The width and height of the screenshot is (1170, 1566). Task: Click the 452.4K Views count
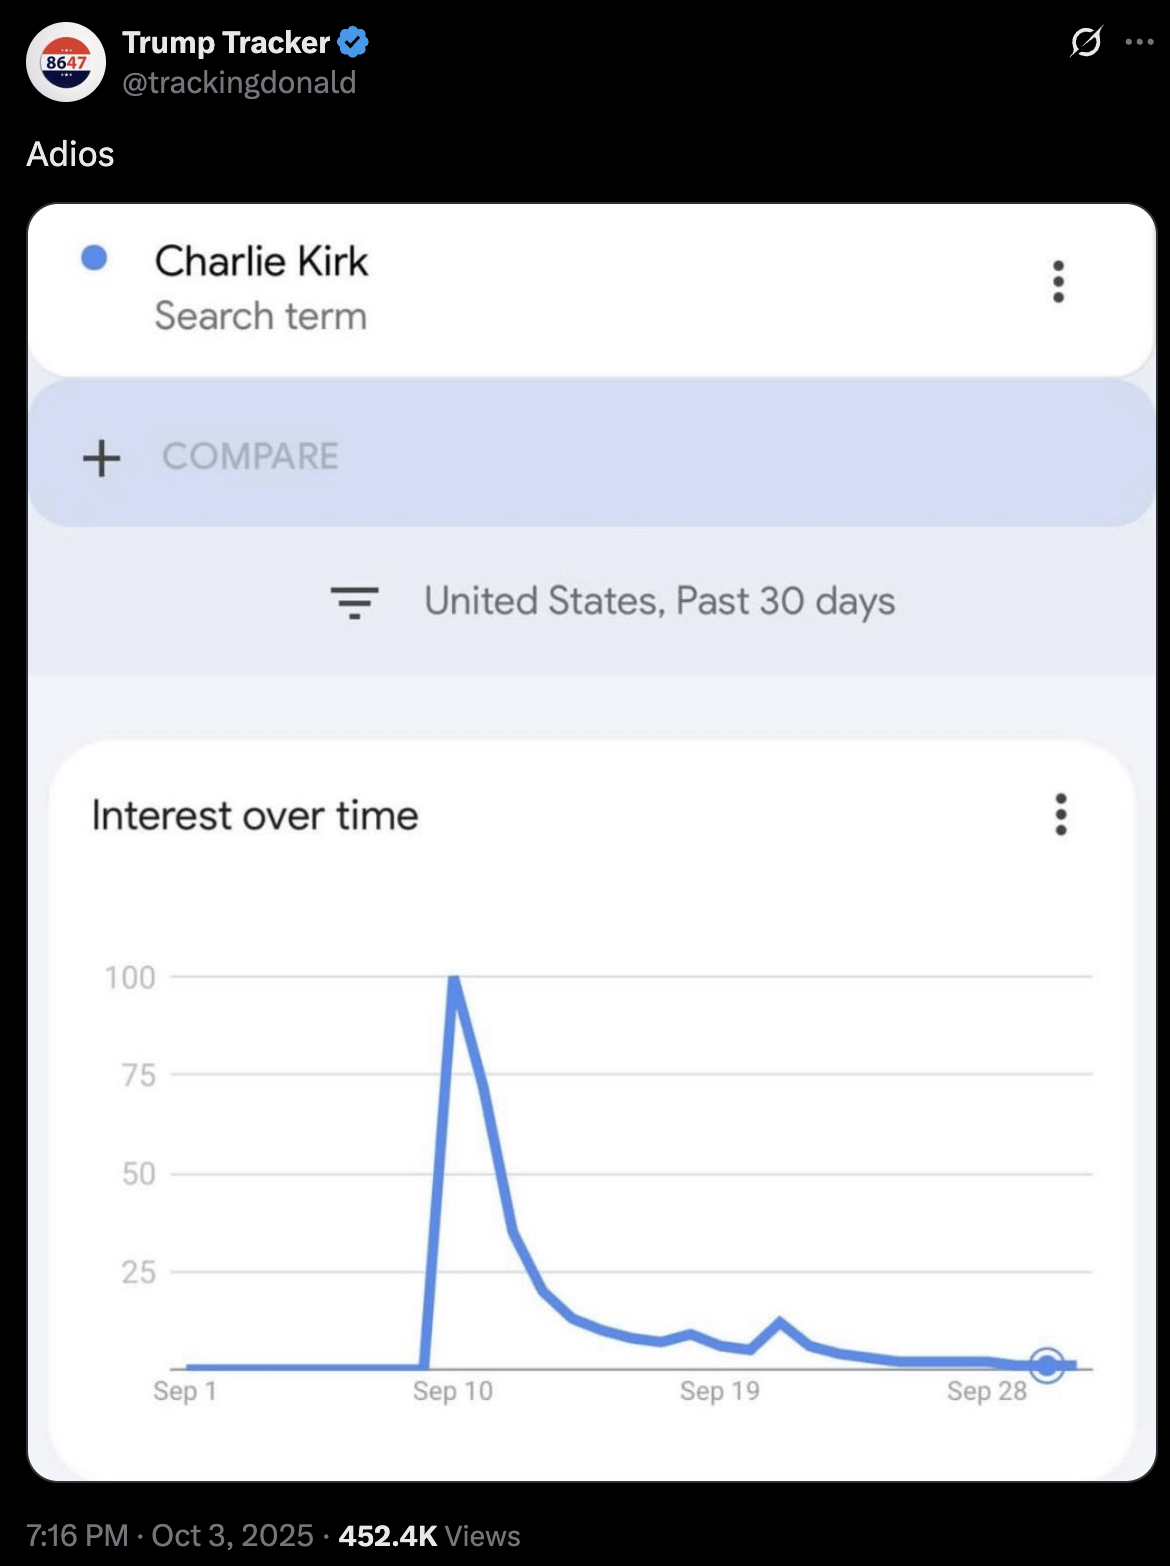pos(429,1535)
